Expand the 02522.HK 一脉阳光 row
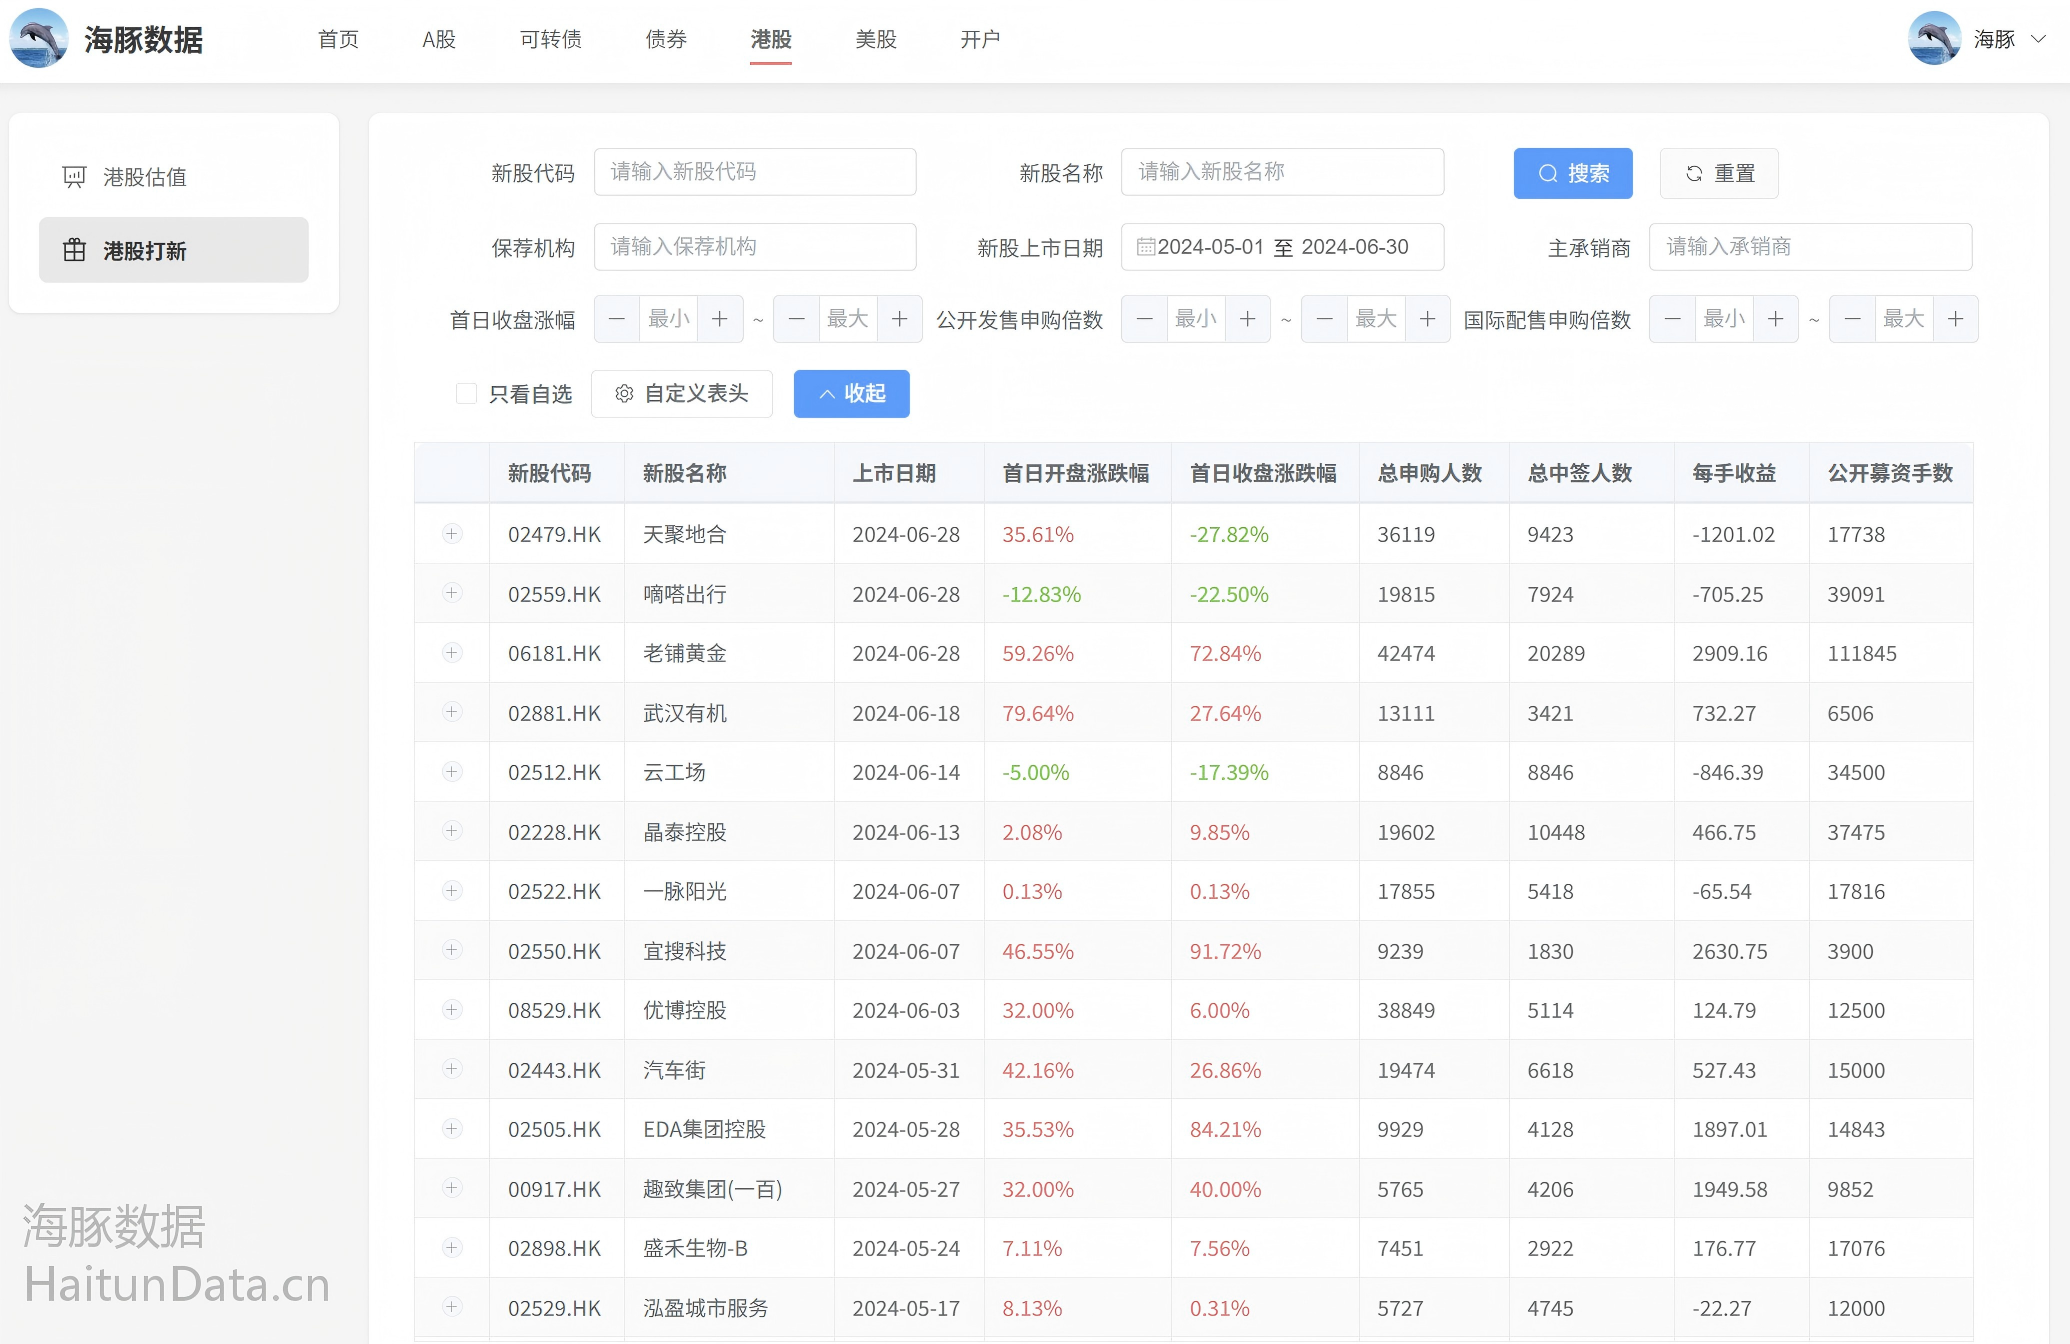 point(452,891)
